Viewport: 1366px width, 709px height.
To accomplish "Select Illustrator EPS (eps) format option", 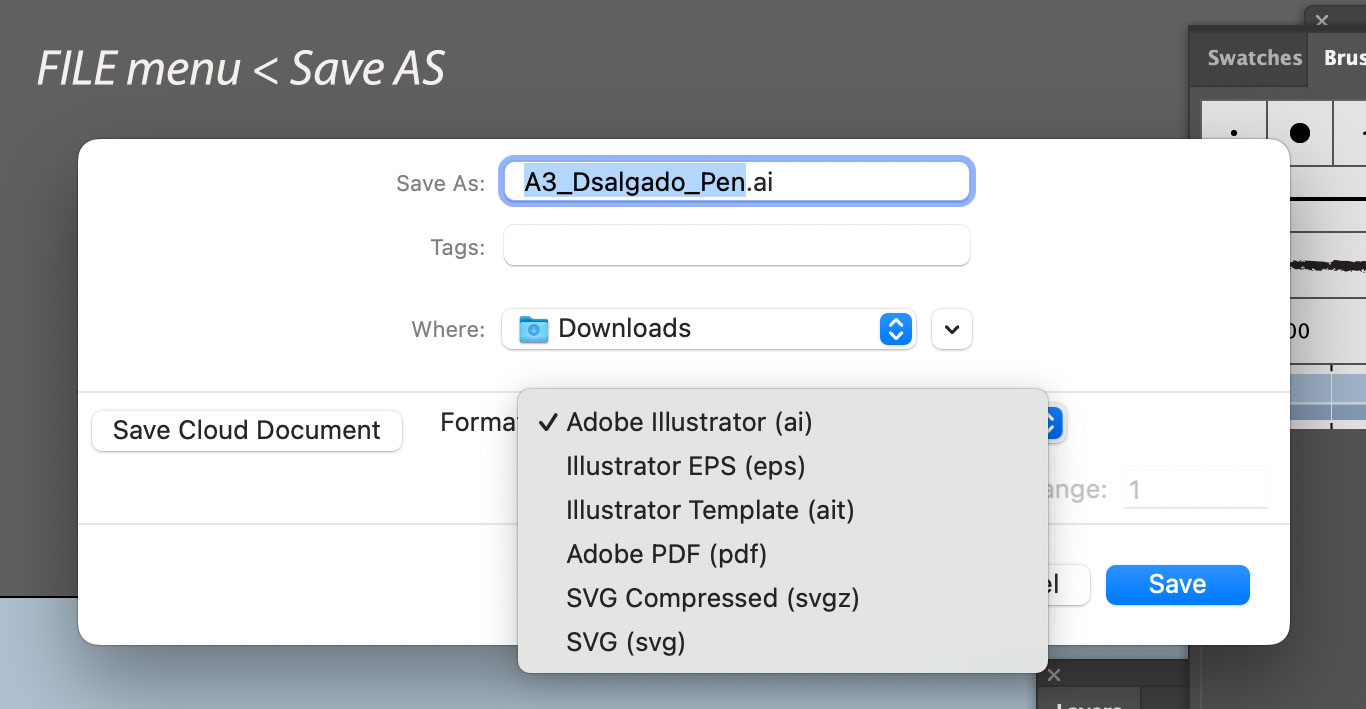I will [x=685, y=466].
